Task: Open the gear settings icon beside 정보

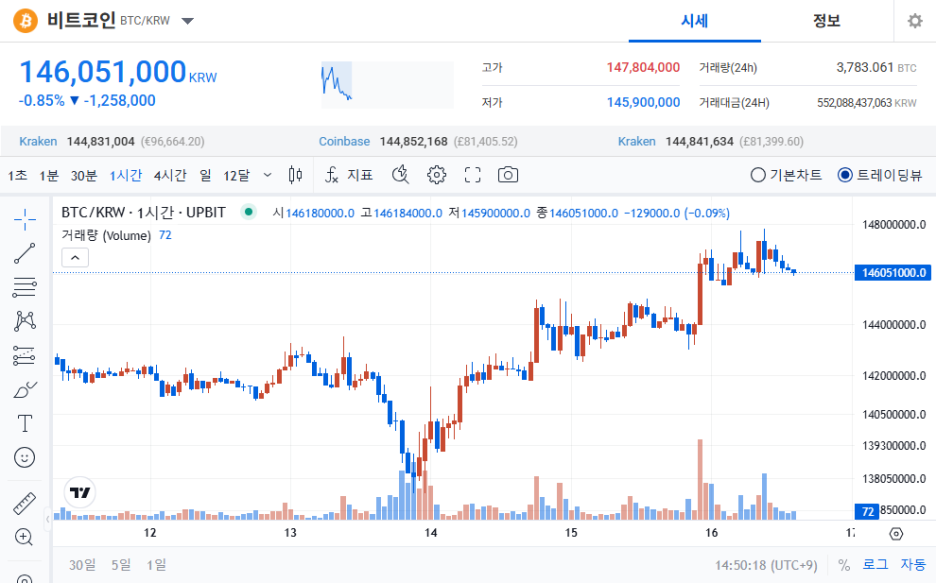Action: (915, 21)
